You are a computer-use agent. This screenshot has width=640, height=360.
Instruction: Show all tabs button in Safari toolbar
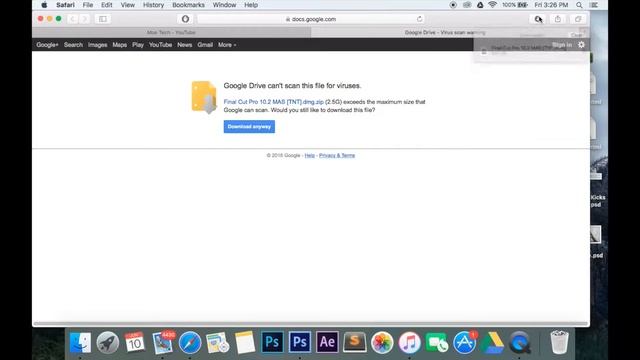[x=578, y=19]
